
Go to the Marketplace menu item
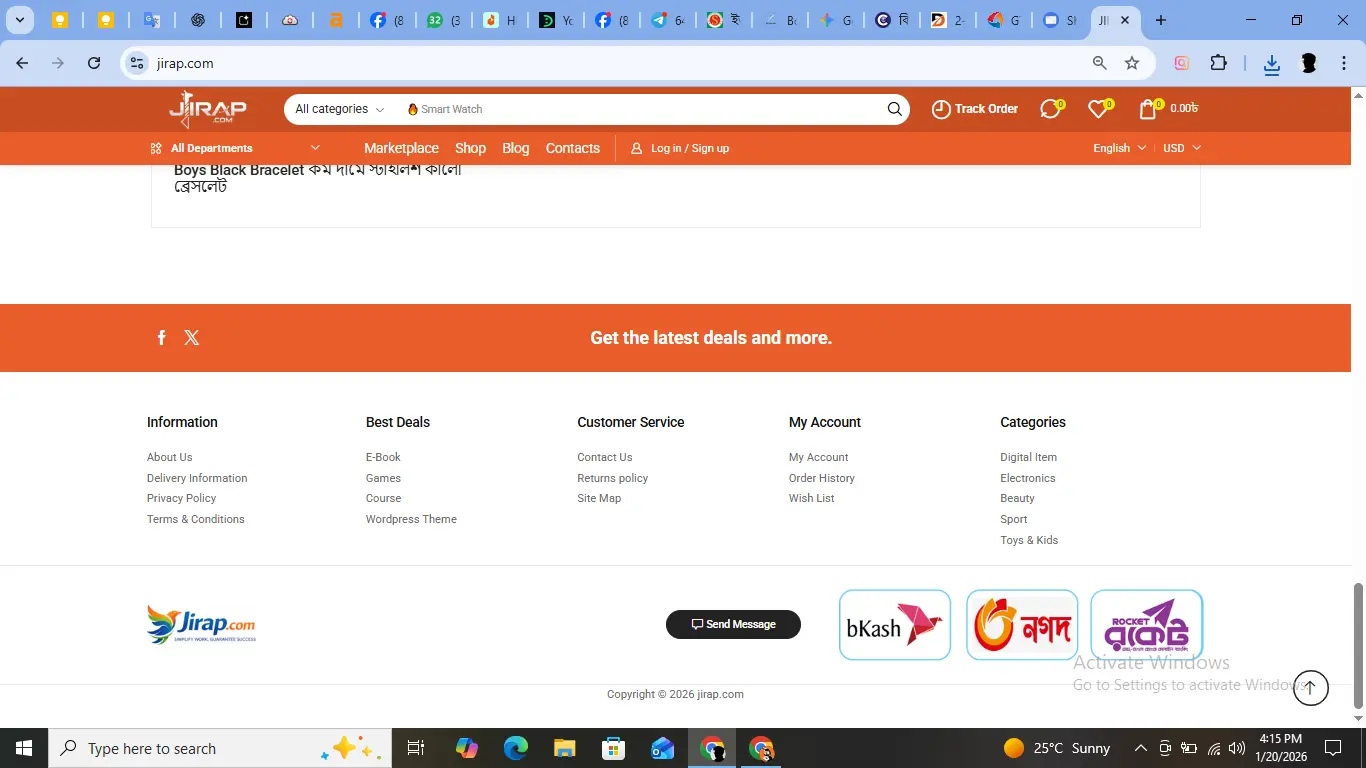click(x=401, y=148)
